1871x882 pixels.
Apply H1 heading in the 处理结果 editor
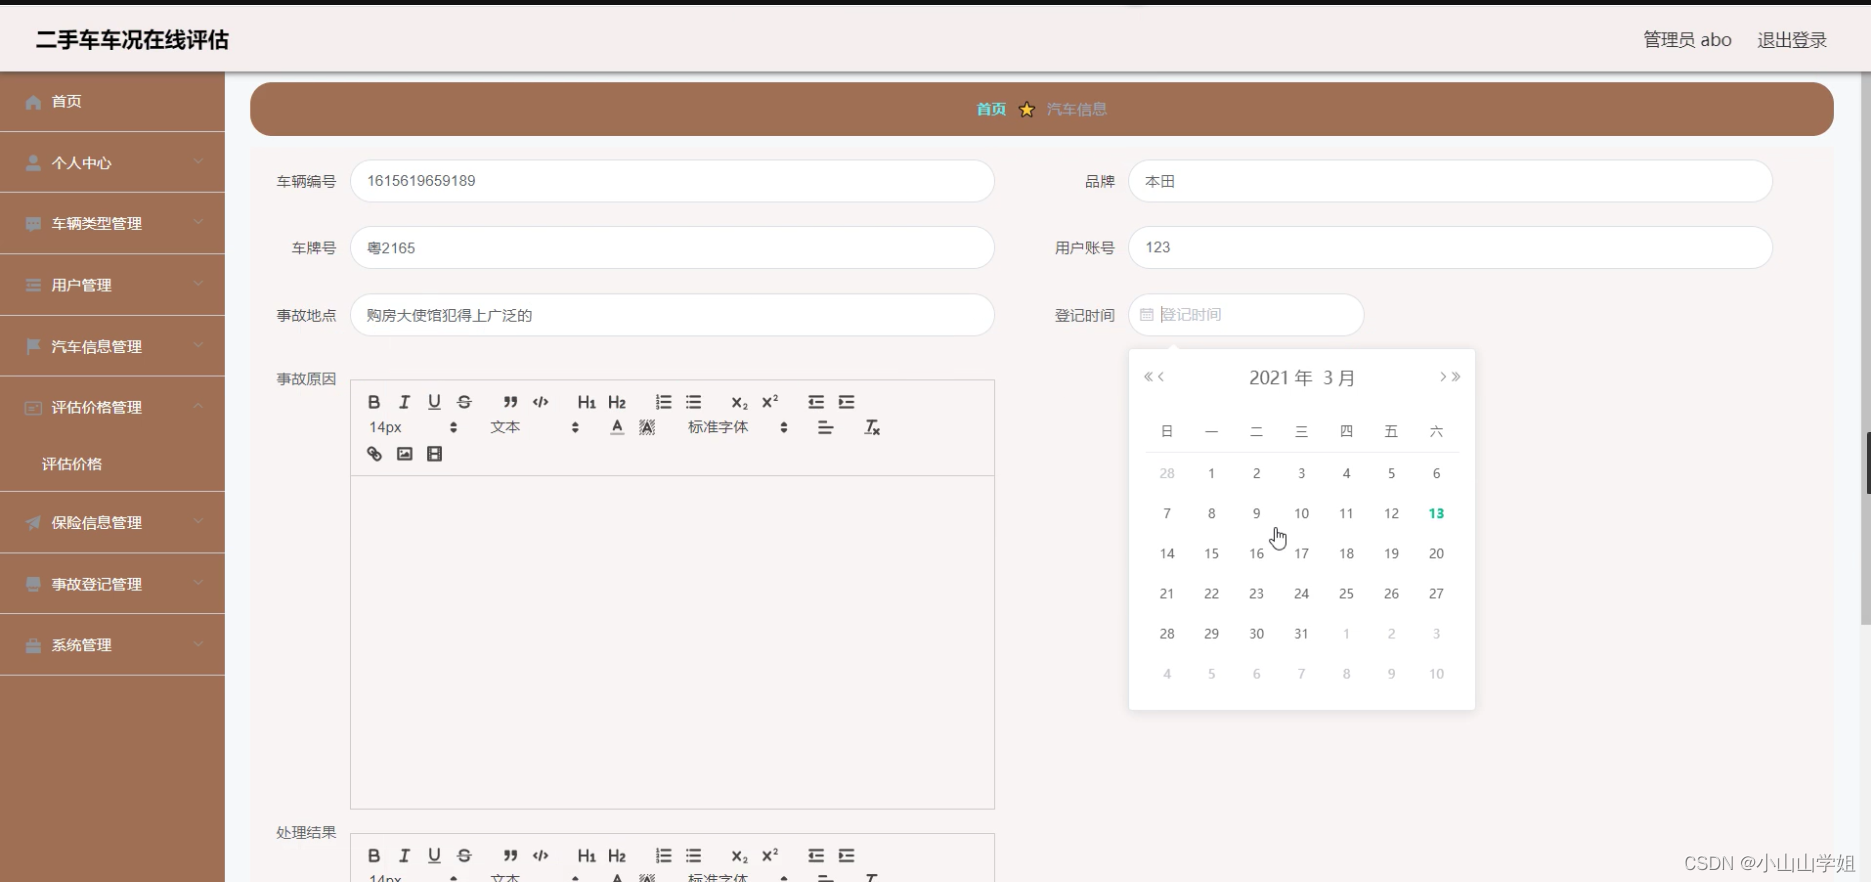(x=586, y=856)
